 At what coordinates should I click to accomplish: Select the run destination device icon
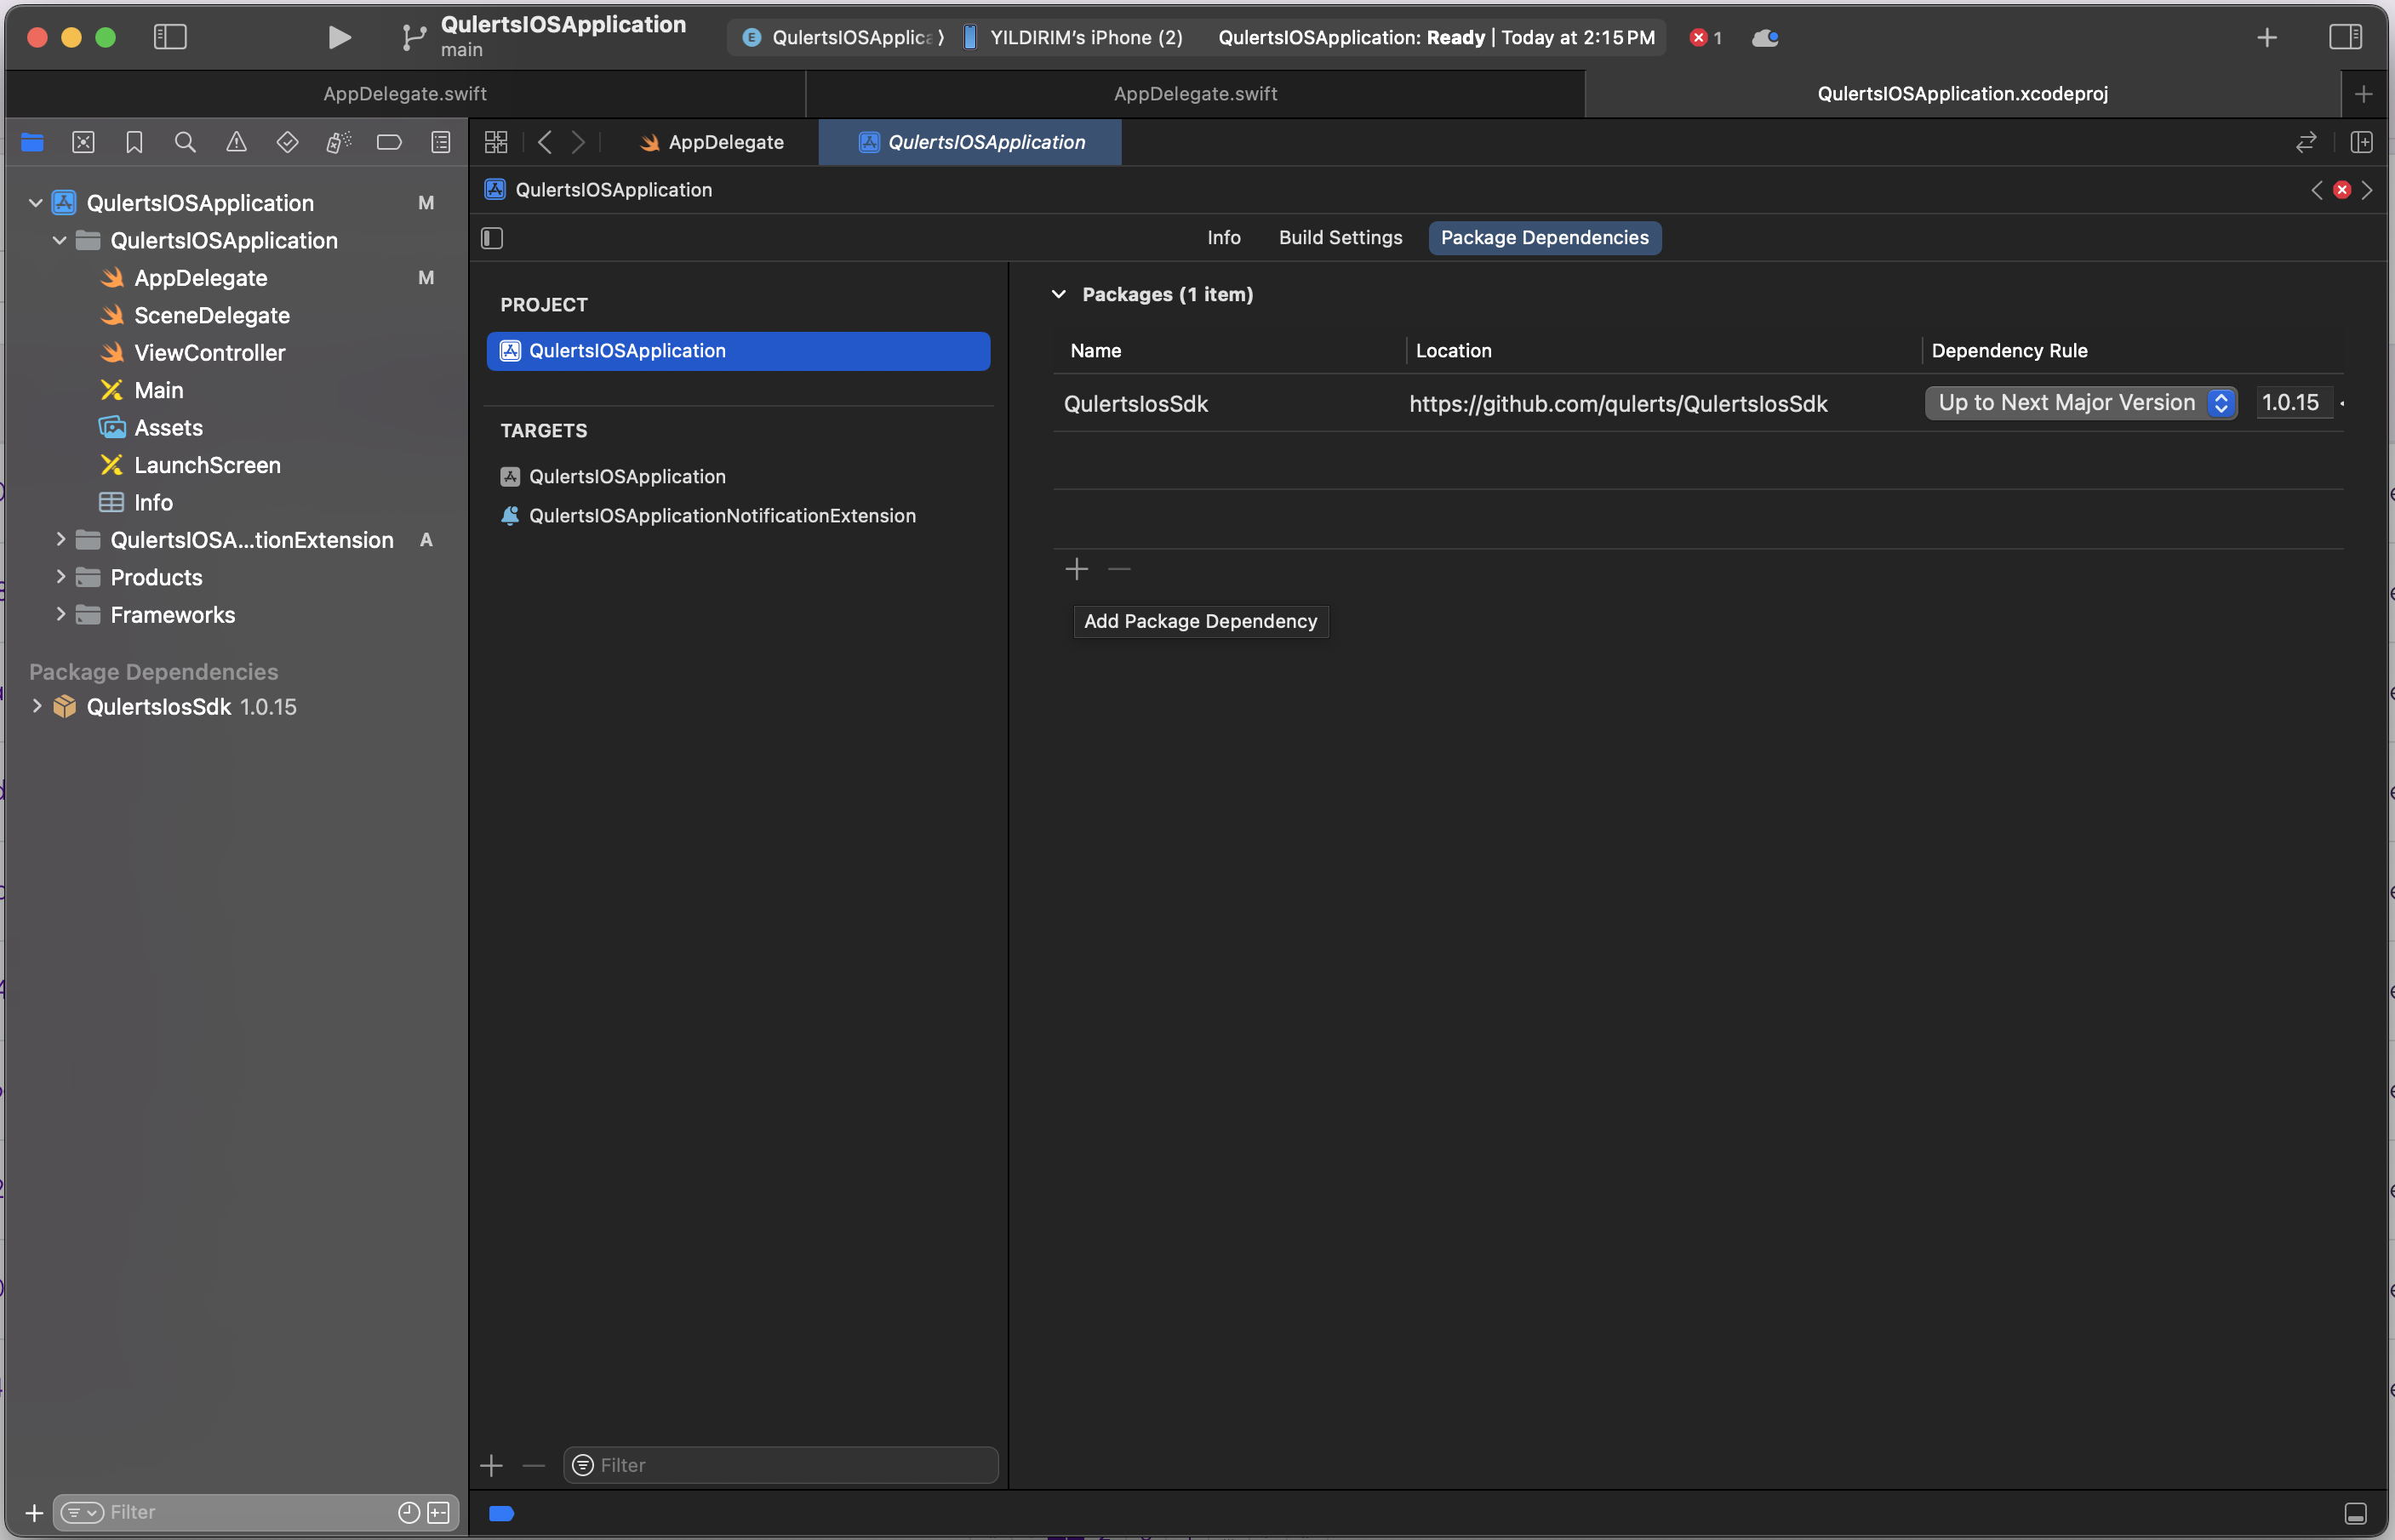pyautogui.click(x=969, y=35)
